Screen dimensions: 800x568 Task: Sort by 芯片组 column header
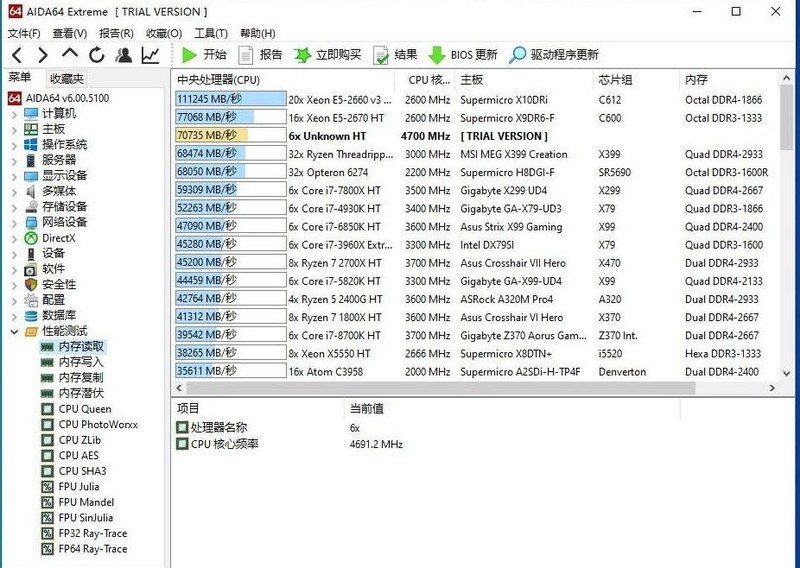[x=638, y=80]
